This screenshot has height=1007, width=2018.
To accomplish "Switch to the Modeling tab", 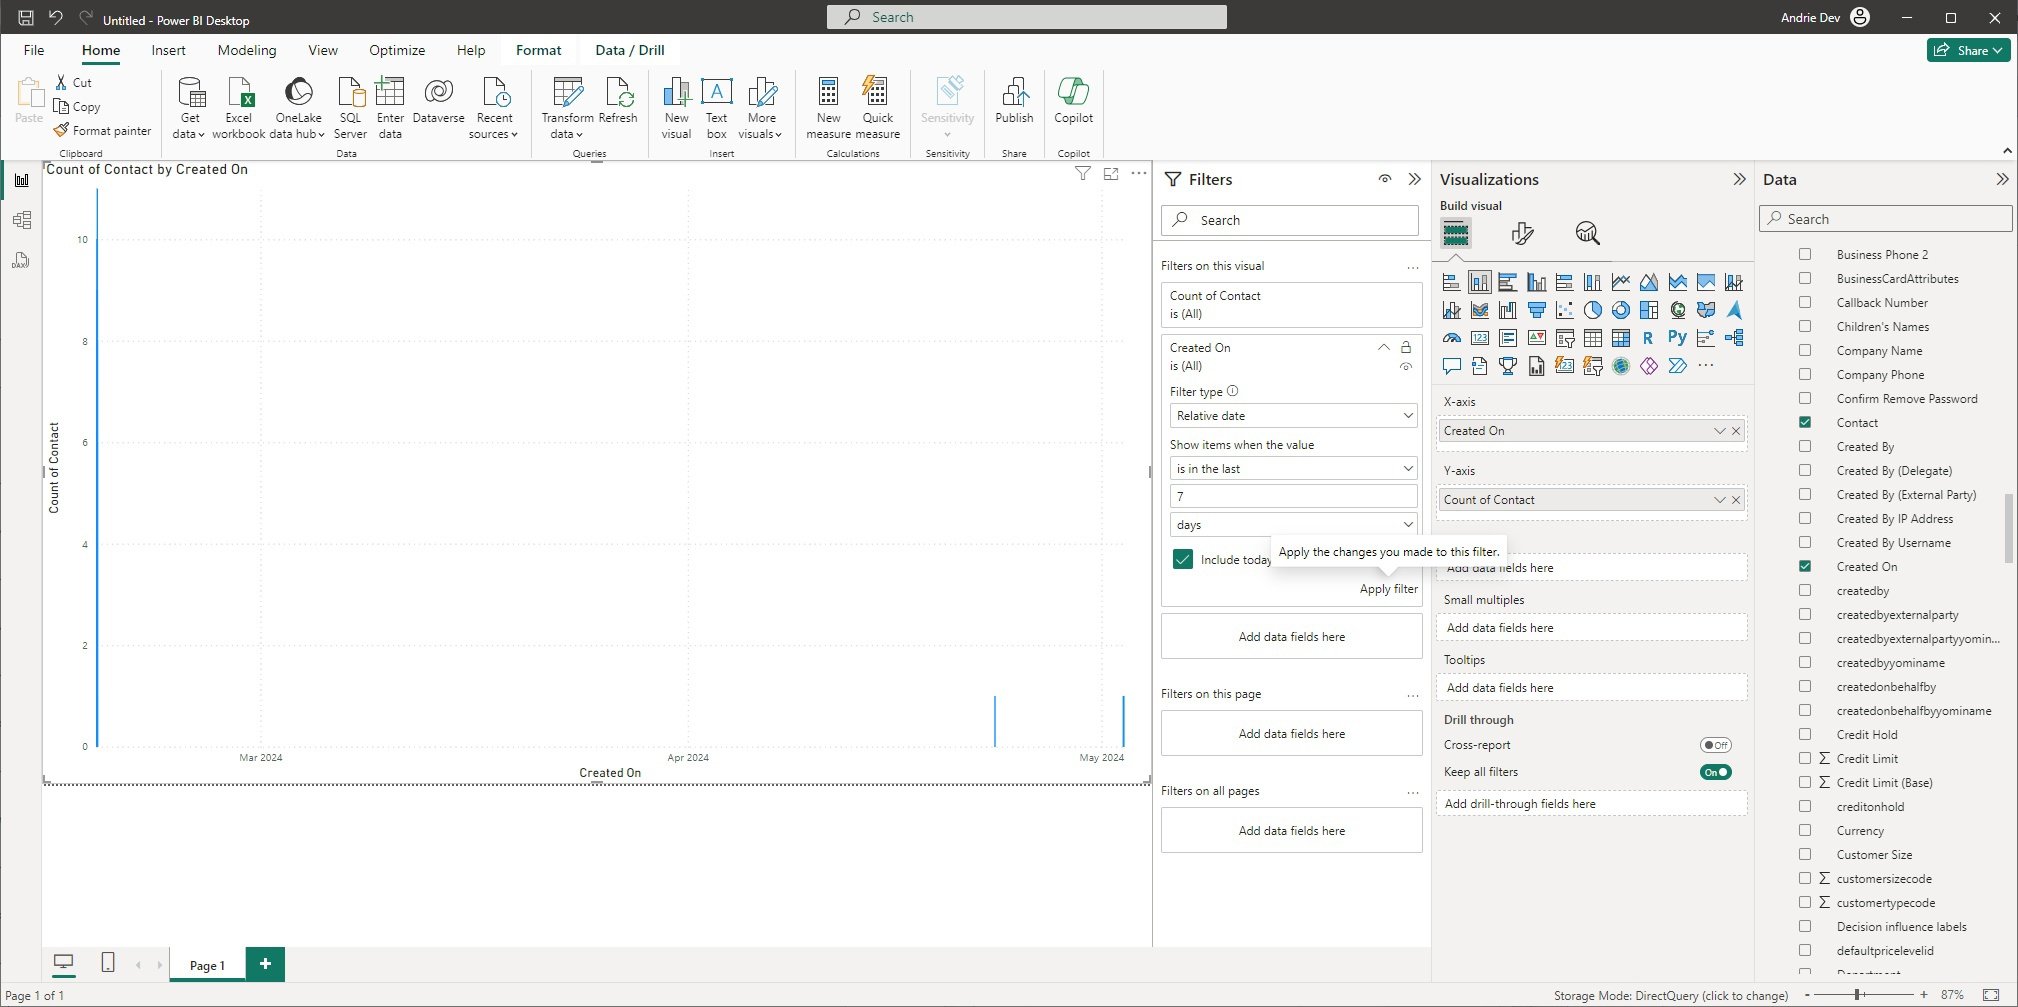I will pyautogui.click(x=247, y=50).
